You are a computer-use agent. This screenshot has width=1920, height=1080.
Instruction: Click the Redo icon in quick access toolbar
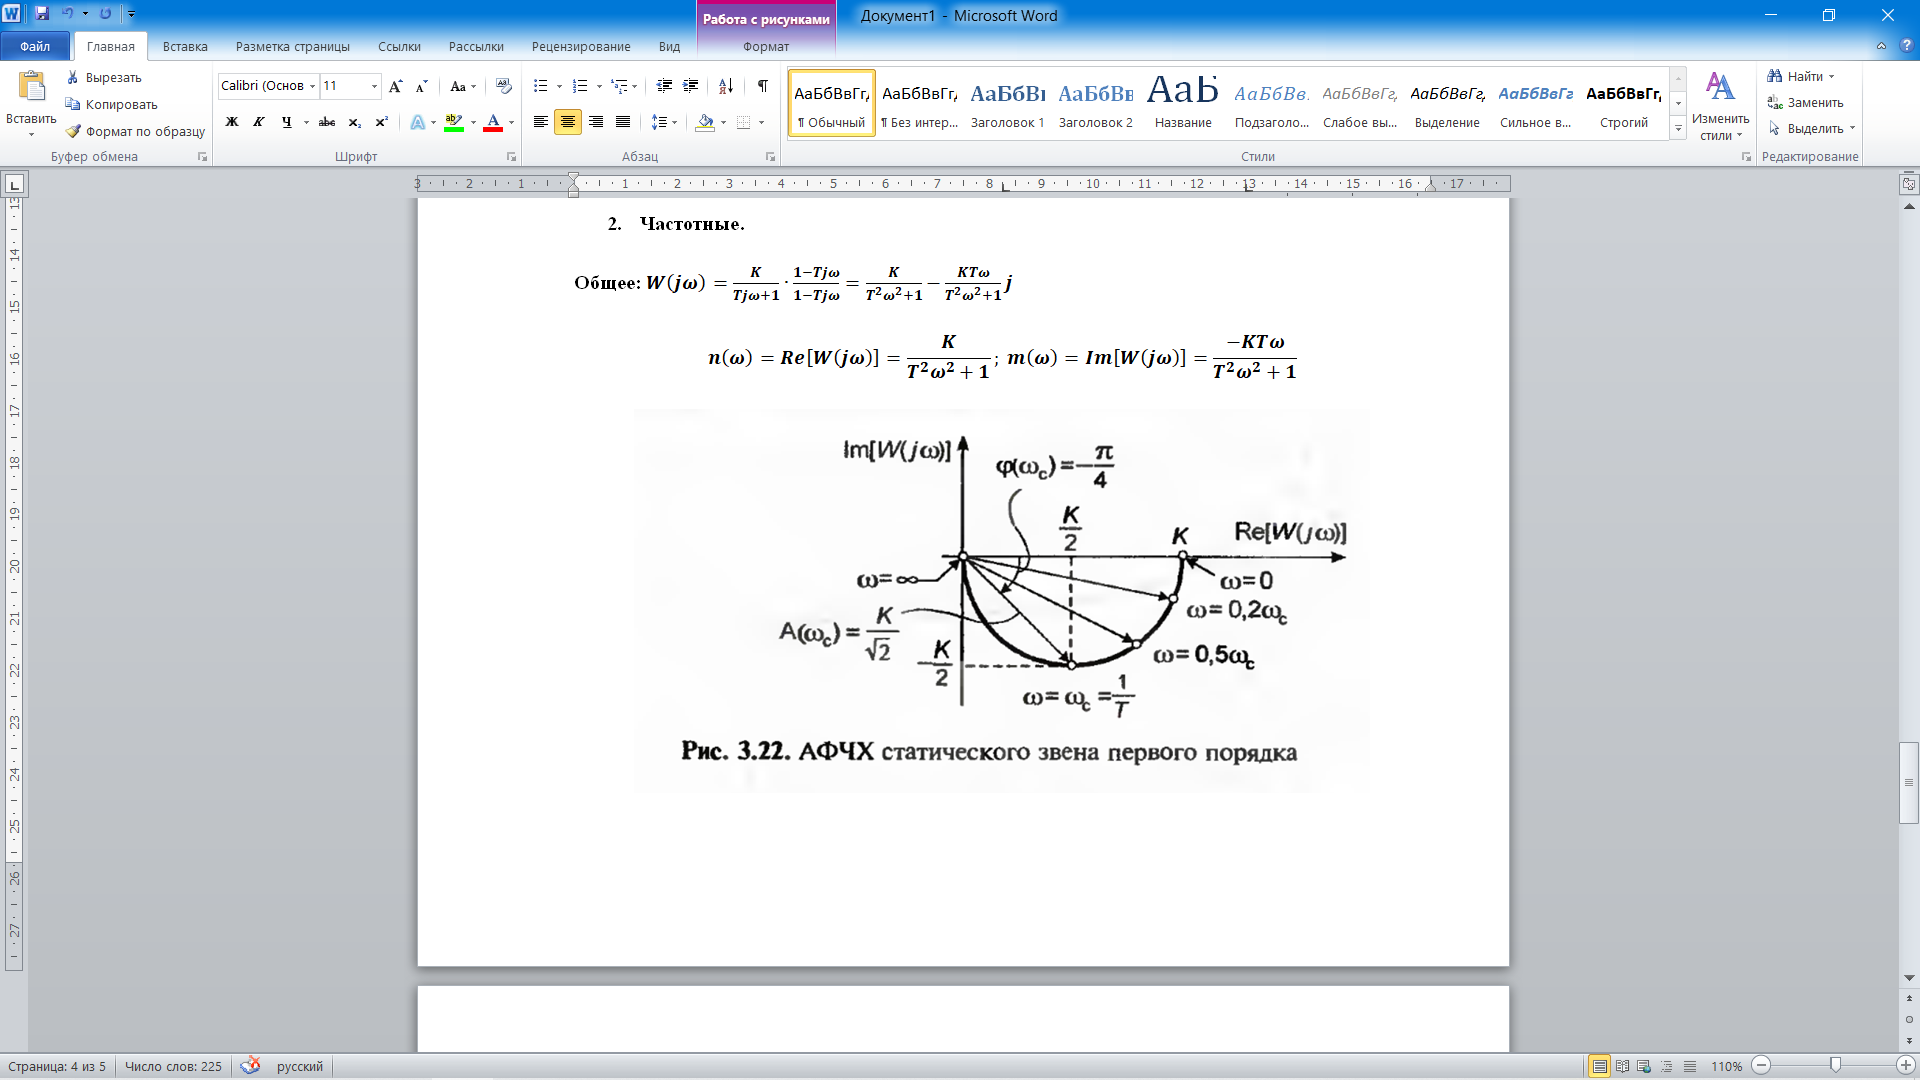tap(105, 14)
